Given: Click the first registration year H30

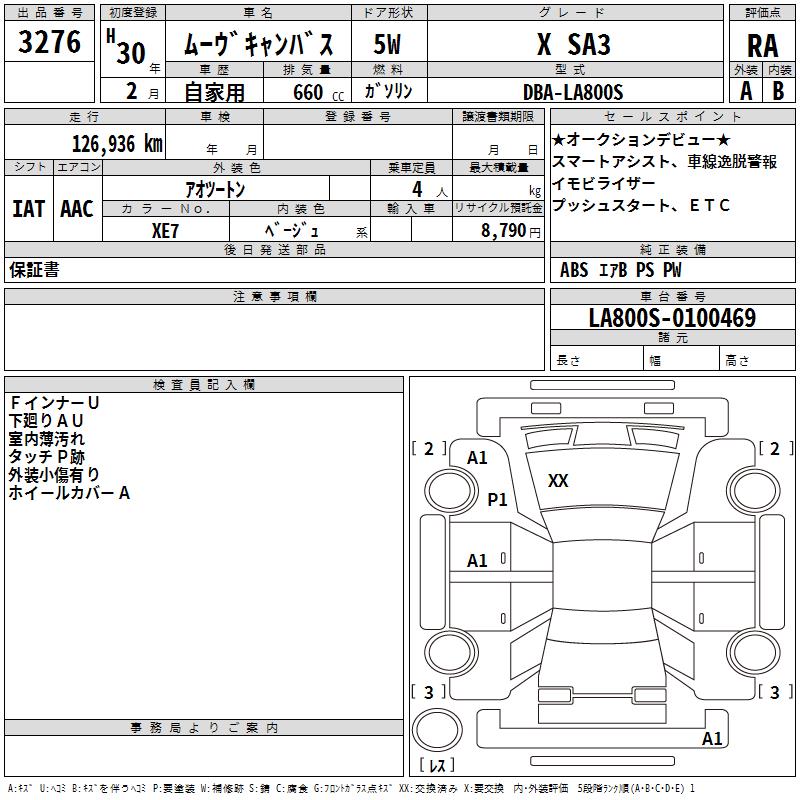Looking at the screenshot, I should 126,47.
